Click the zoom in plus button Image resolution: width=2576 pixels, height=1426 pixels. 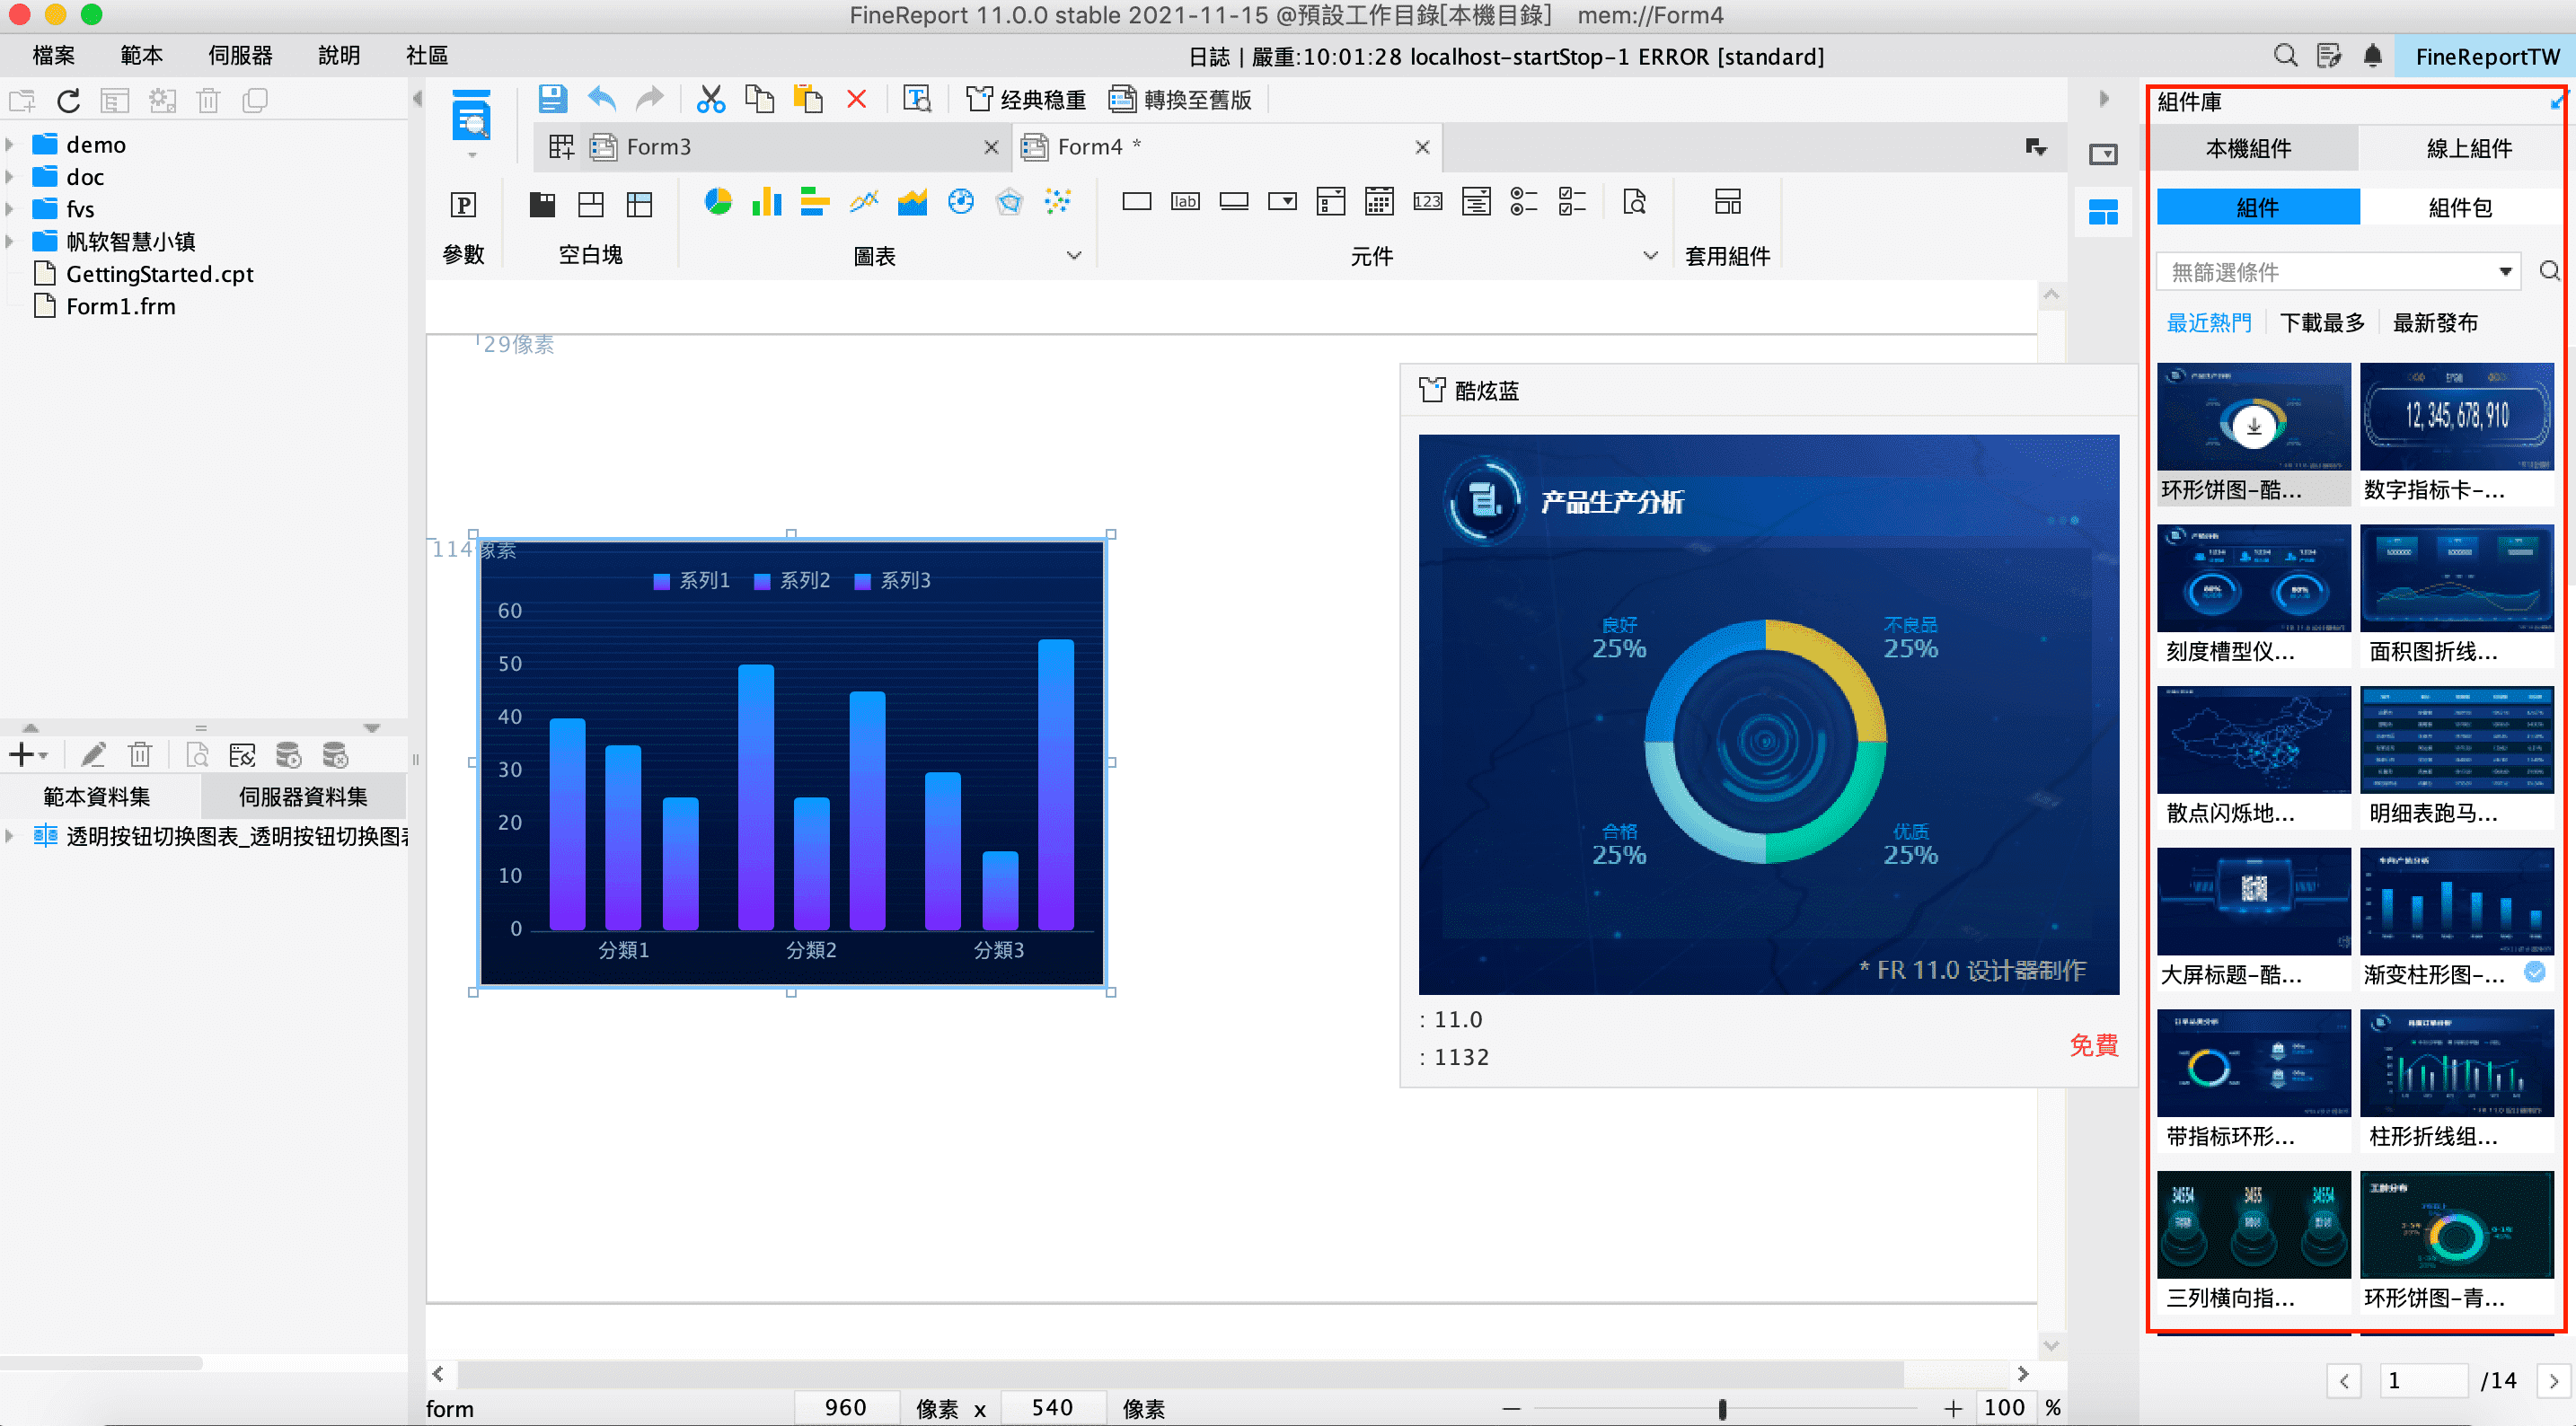[1952, 1408]
